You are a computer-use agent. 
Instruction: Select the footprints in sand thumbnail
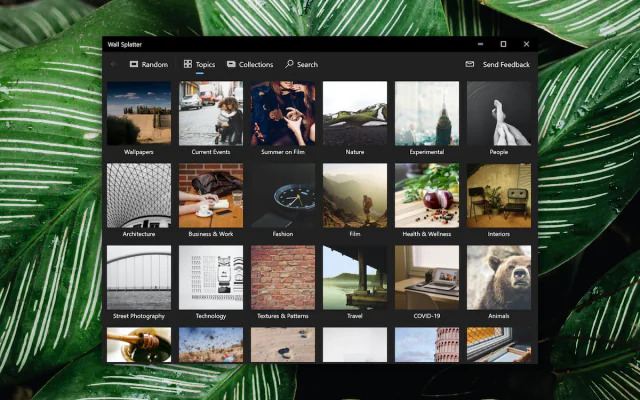point(283,345)
